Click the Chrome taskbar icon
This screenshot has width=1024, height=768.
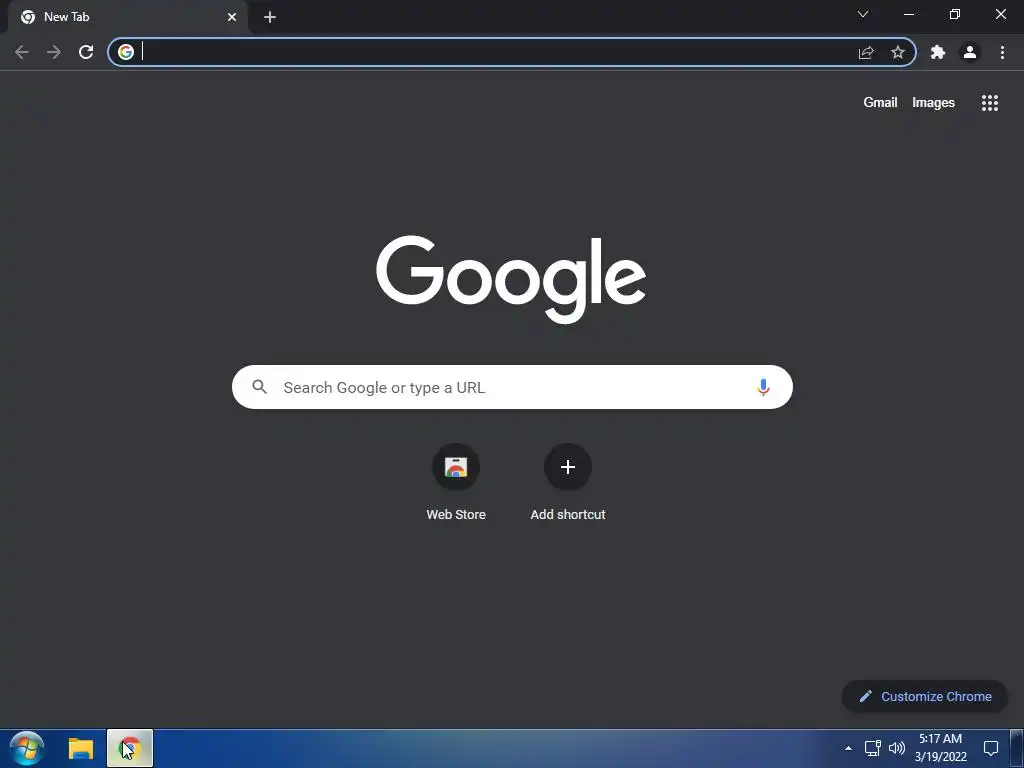(x=130, y=748)
